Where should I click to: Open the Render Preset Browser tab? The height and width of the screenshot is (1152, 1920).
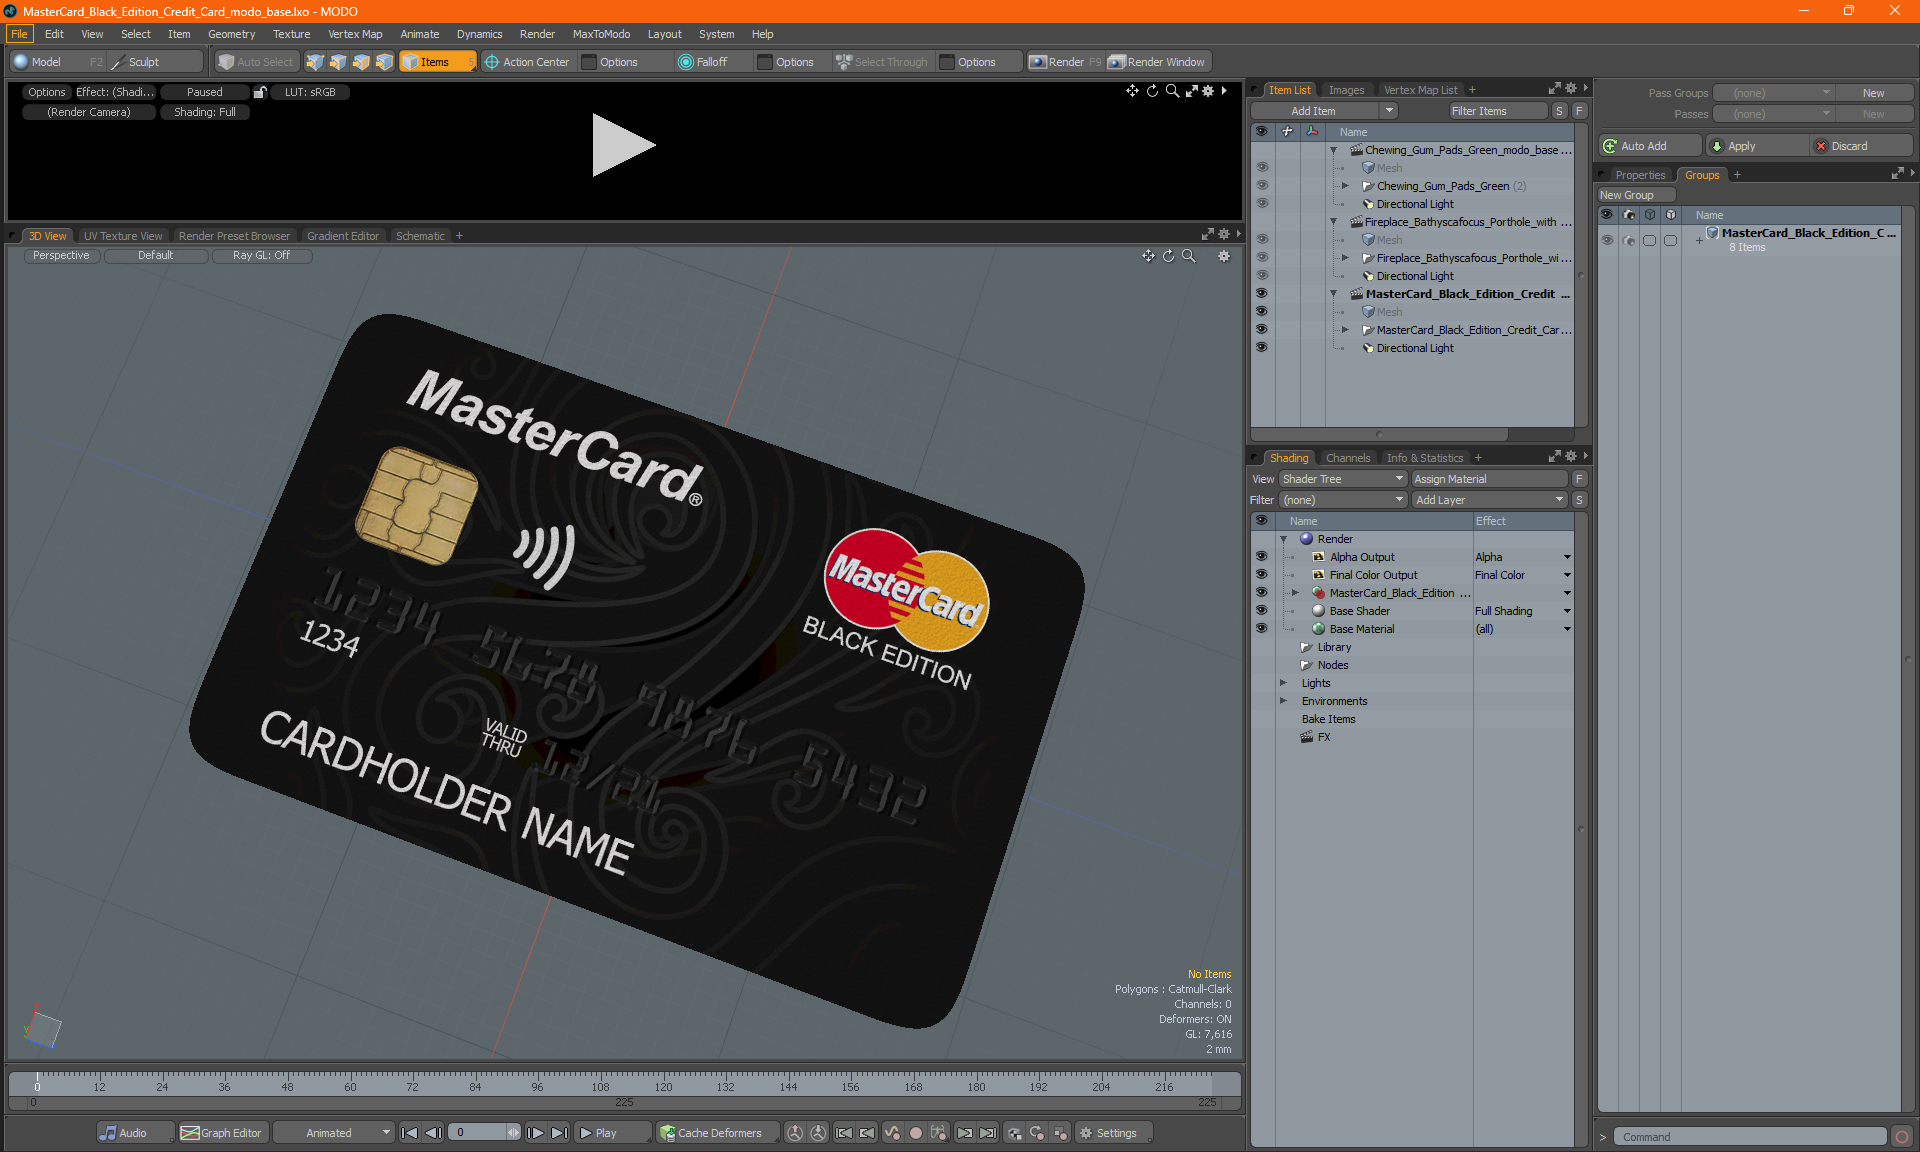click(x=234, y=236)
